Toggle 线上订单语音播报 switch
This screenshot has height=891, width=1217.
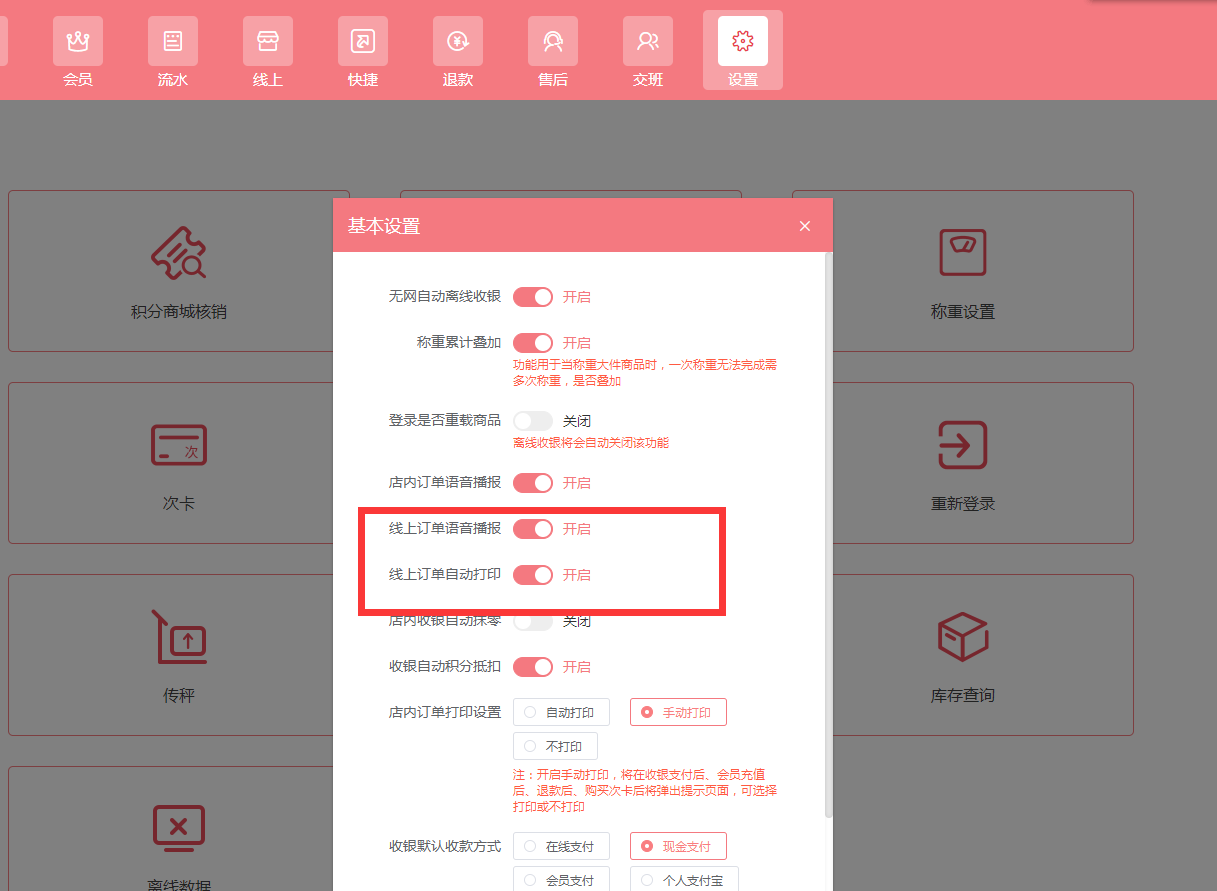pyautogui.click(x=533, y=529)
